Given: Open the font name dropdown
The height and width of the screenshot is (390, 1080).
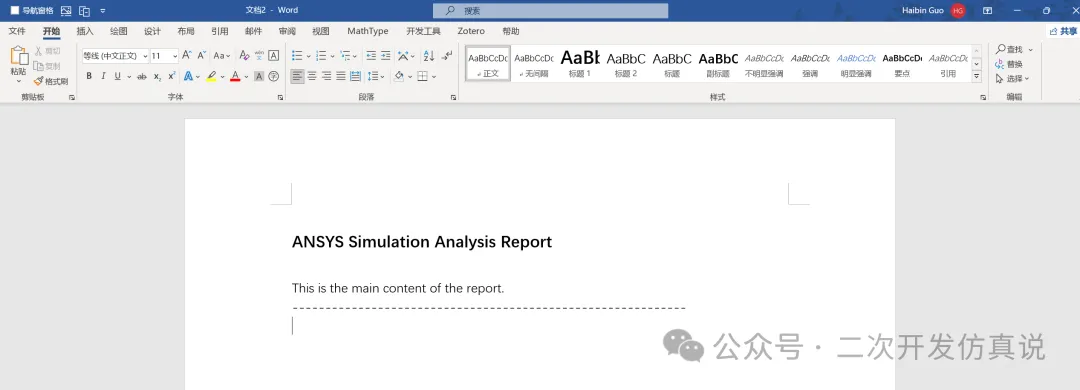Looking at the screenshot, I should (145, 56).
